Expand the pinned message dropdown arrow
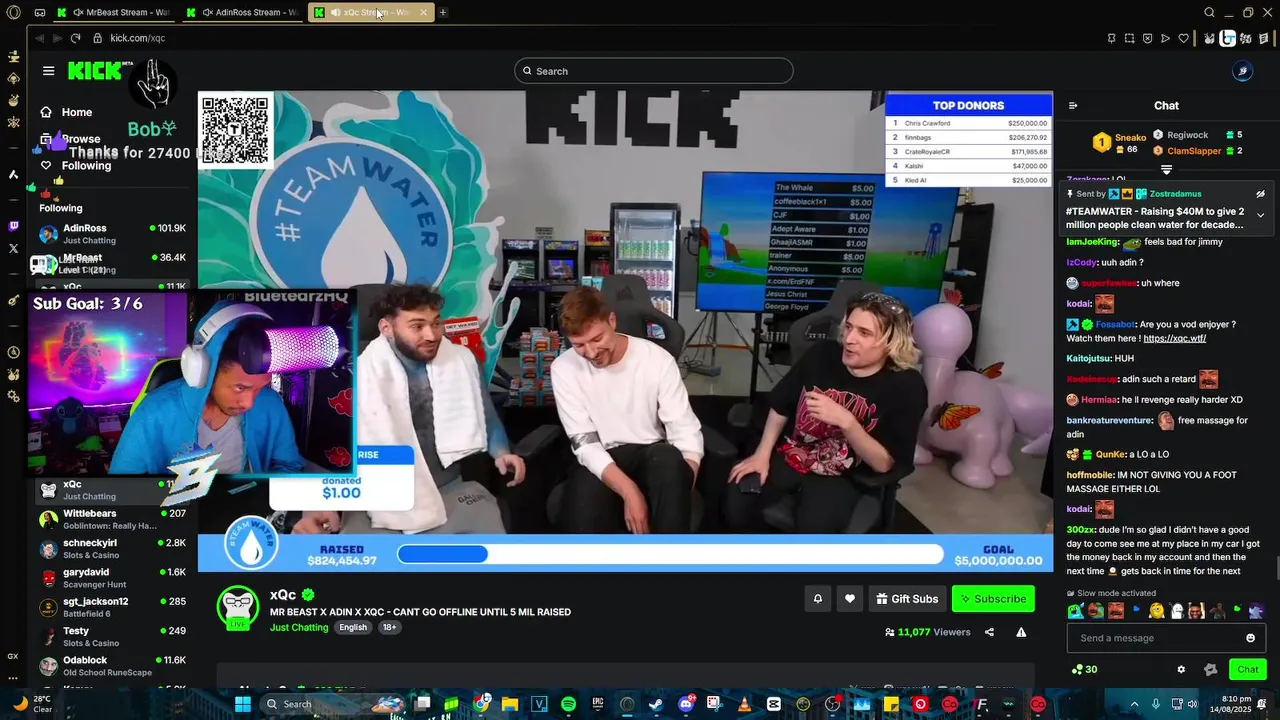This screenshot has height=720, width=1280. (x=1260, y=215)
